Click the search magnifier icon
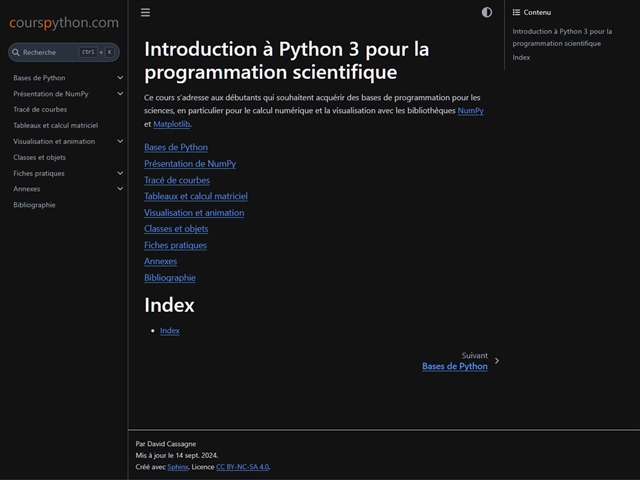 pos(17,52)
